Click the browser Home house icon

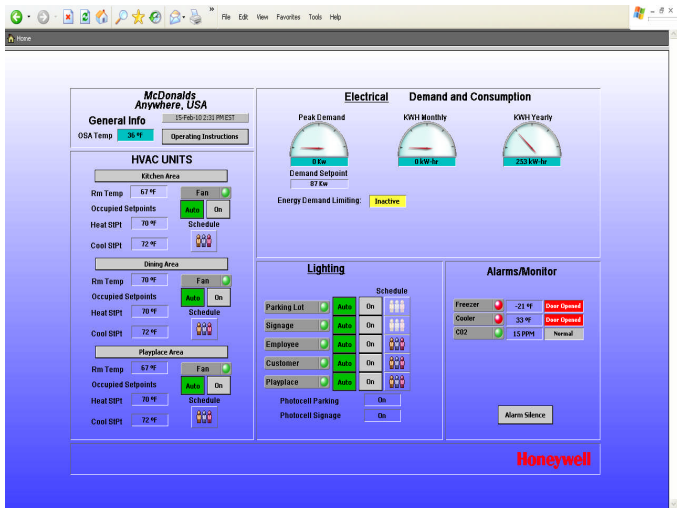102,17
